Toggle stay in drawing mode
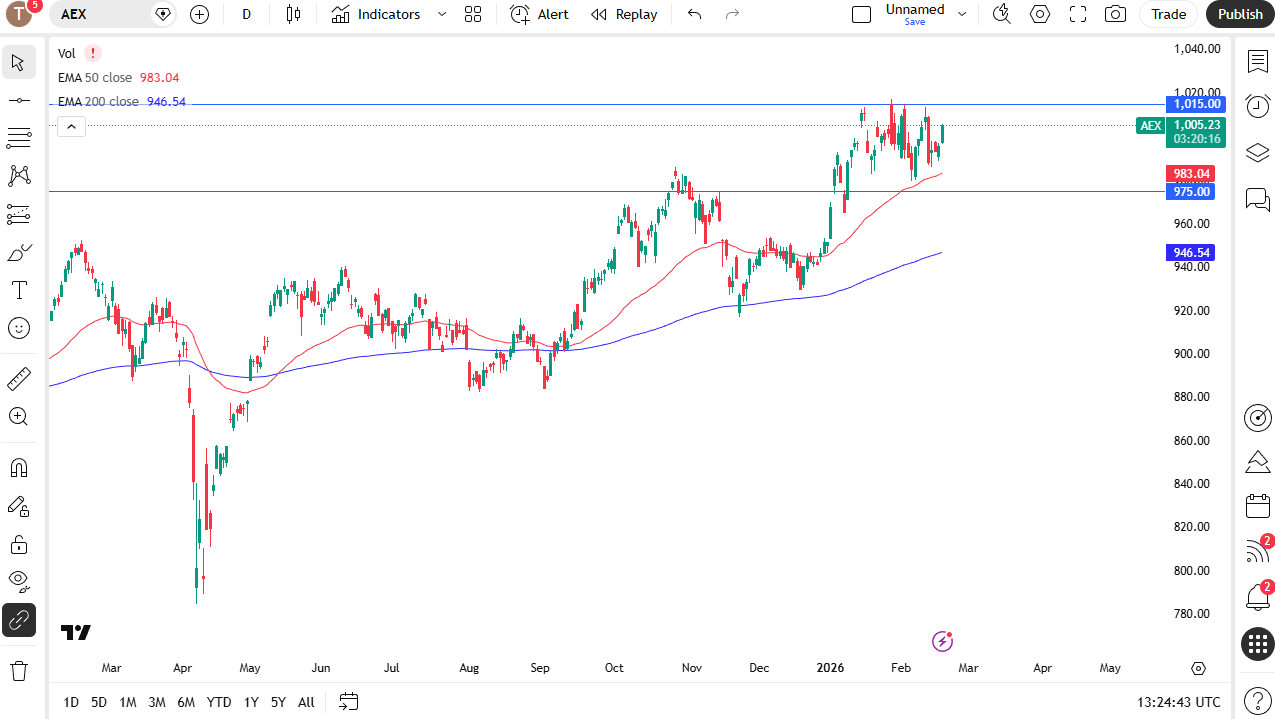1275x719 pixels. [x=18, y=506]
